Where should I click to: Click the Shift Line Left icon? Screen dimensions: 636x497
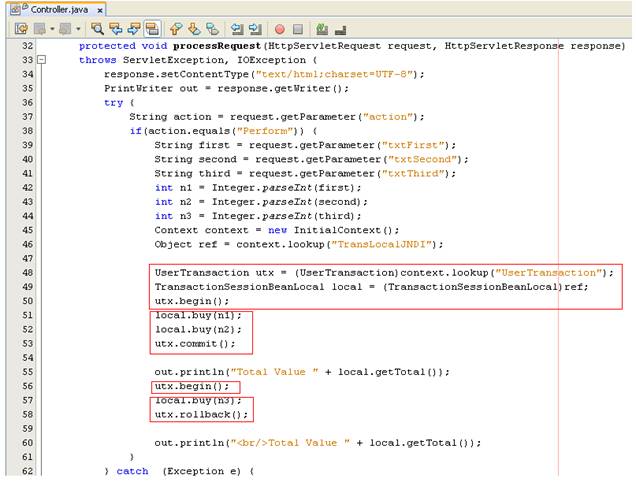237,29
